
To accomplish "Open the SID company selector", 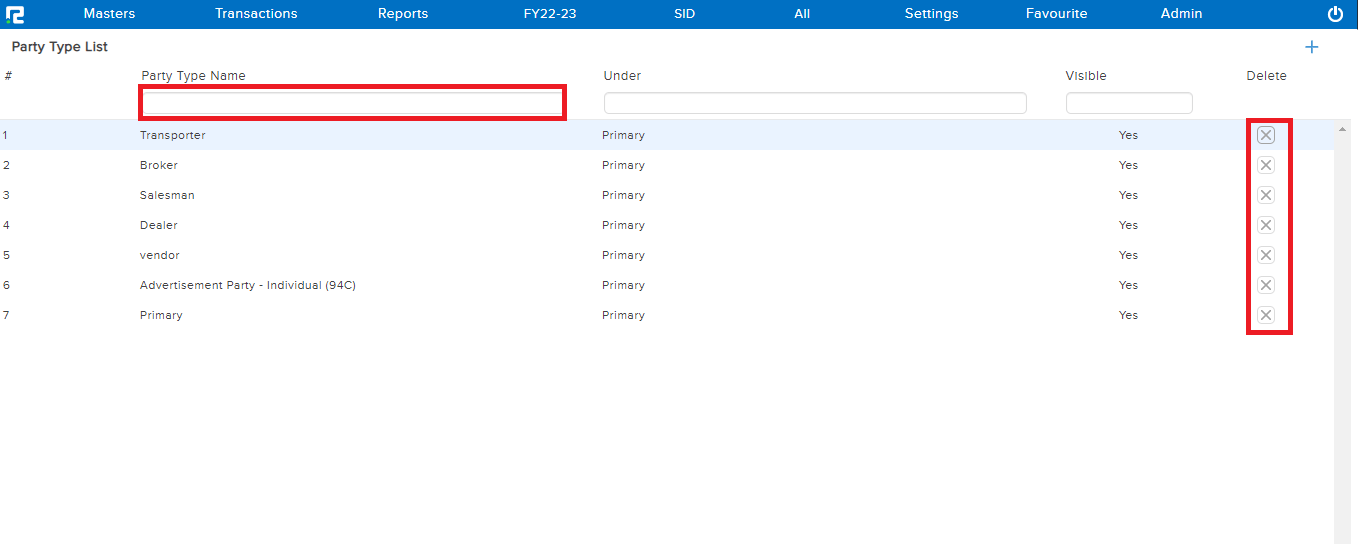I will click(x=684, y=14).
